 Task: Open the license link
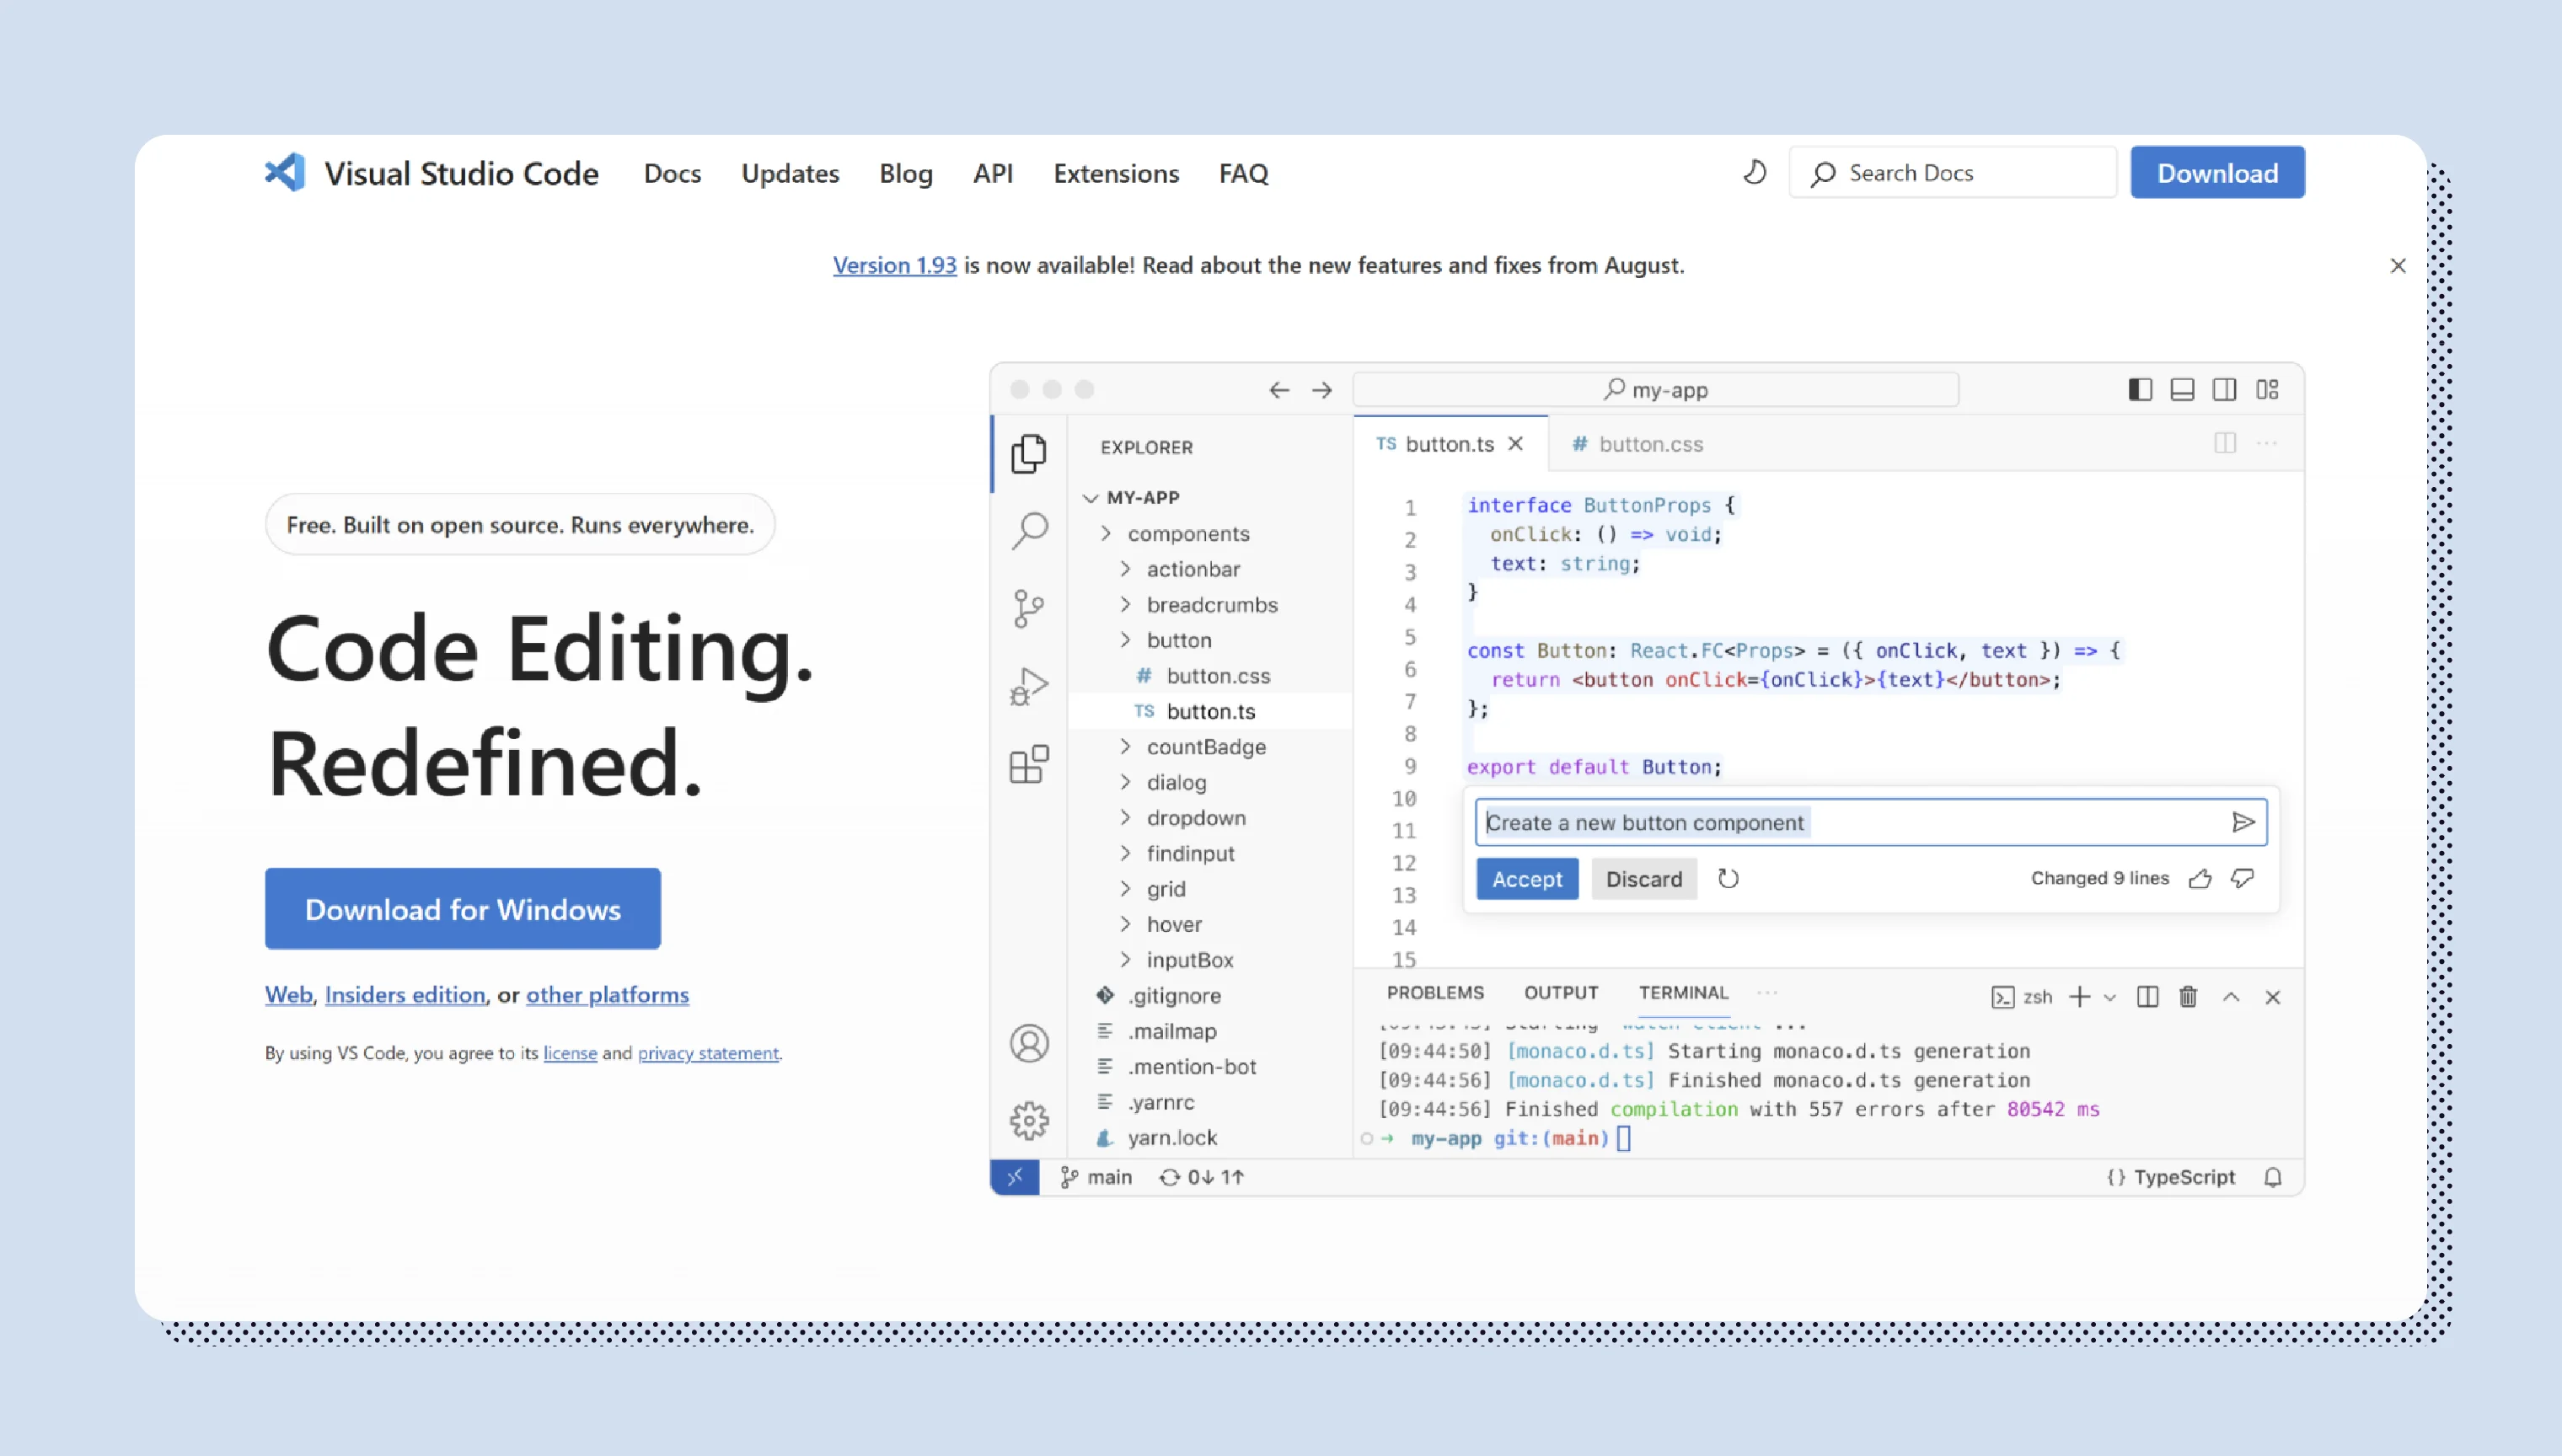pyautogui.click(x=570, y=1052)
